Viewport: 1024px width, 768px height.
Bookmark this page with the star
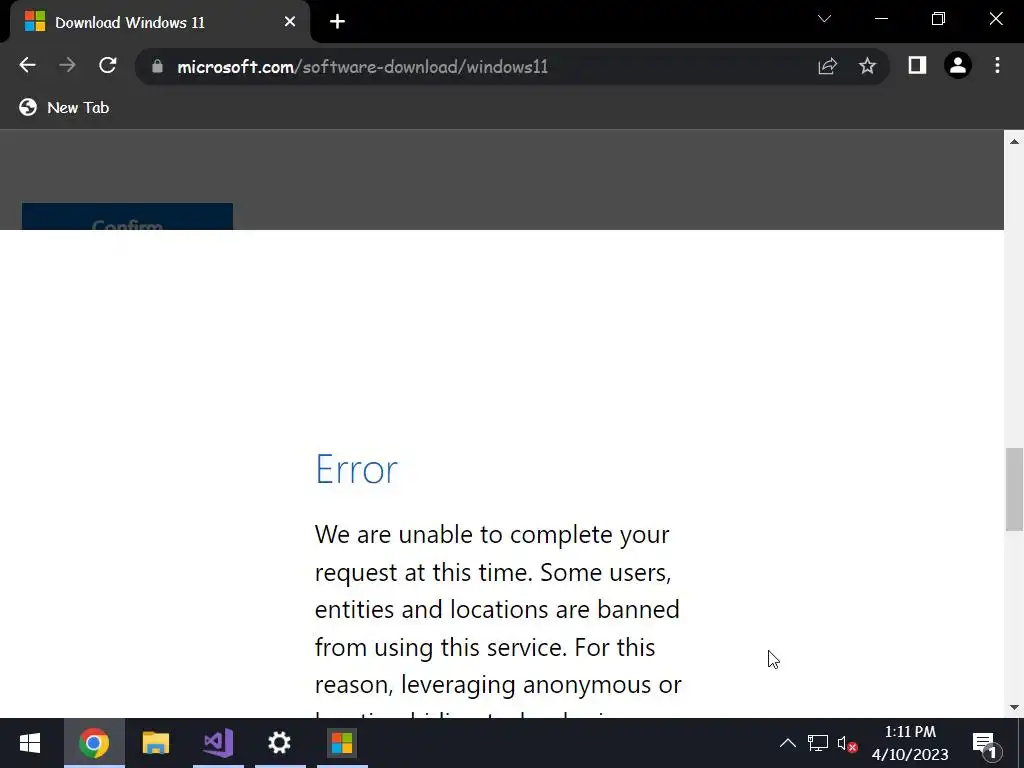pos(867,66)
